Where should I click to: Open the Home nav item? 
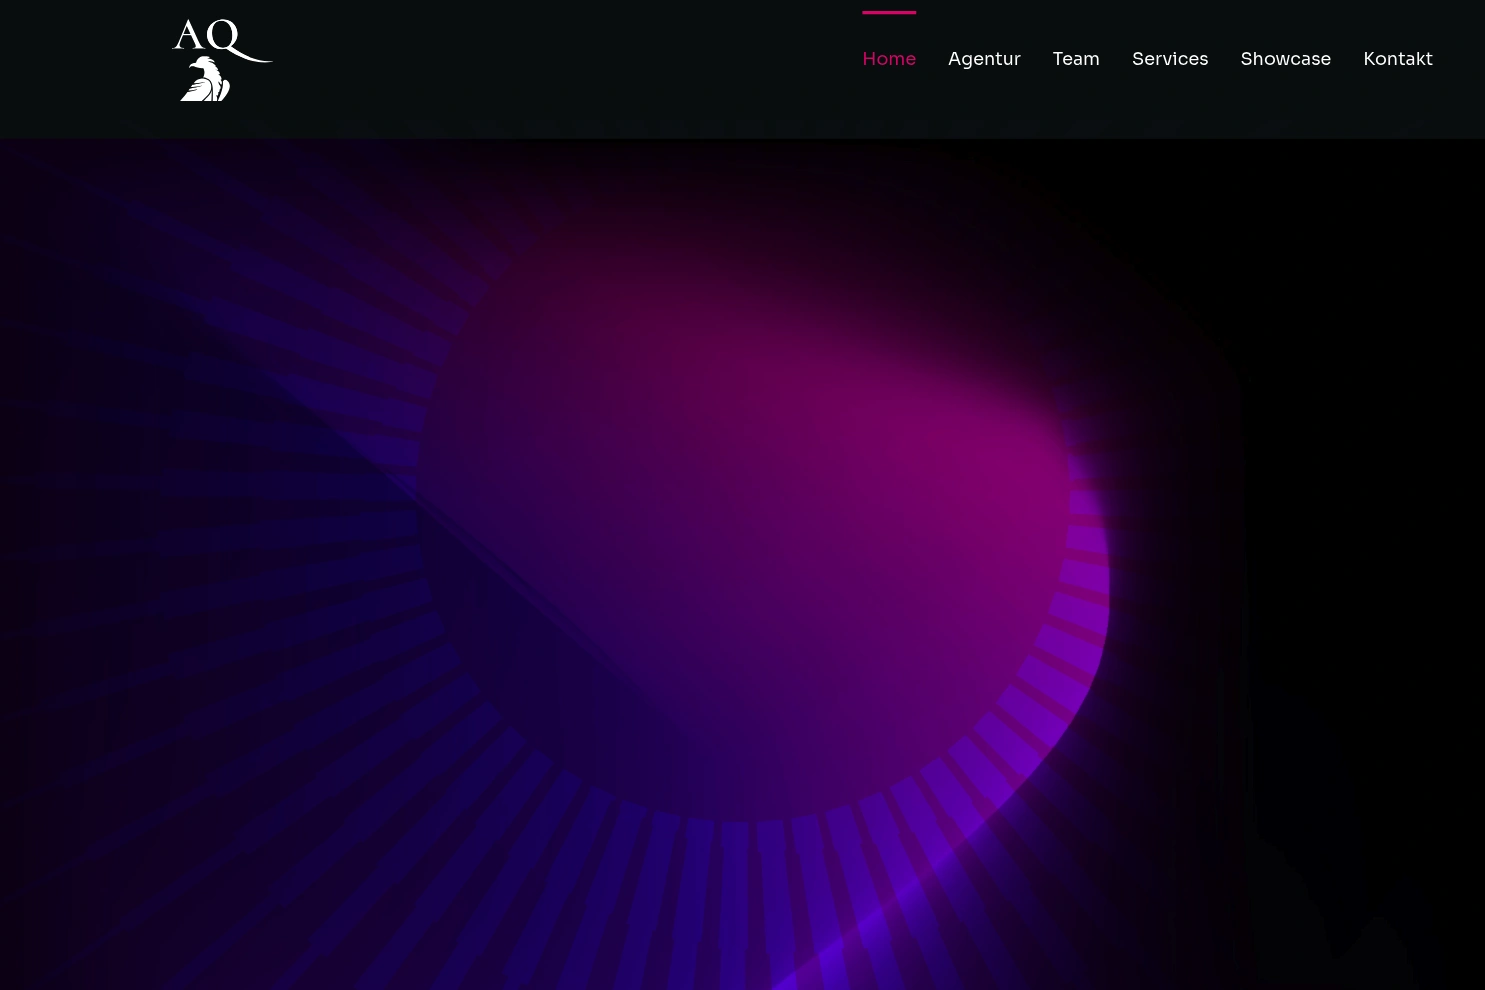pyautogui.click(x=888, y=59)
